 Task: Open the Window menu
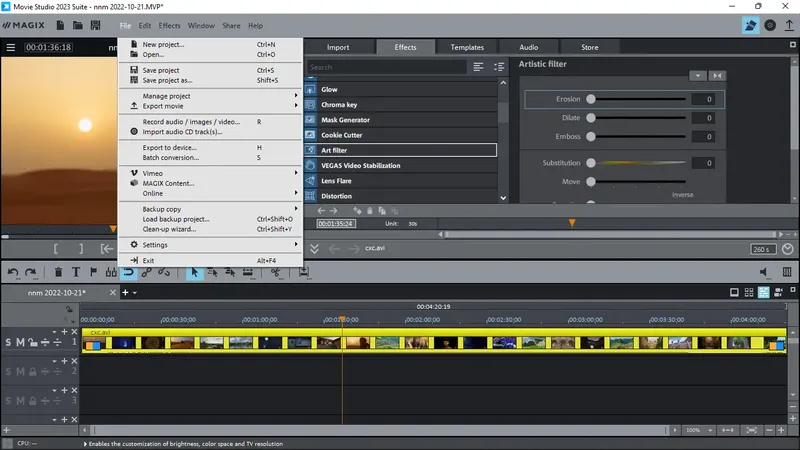pyautogui.click(x=201, y=26)
